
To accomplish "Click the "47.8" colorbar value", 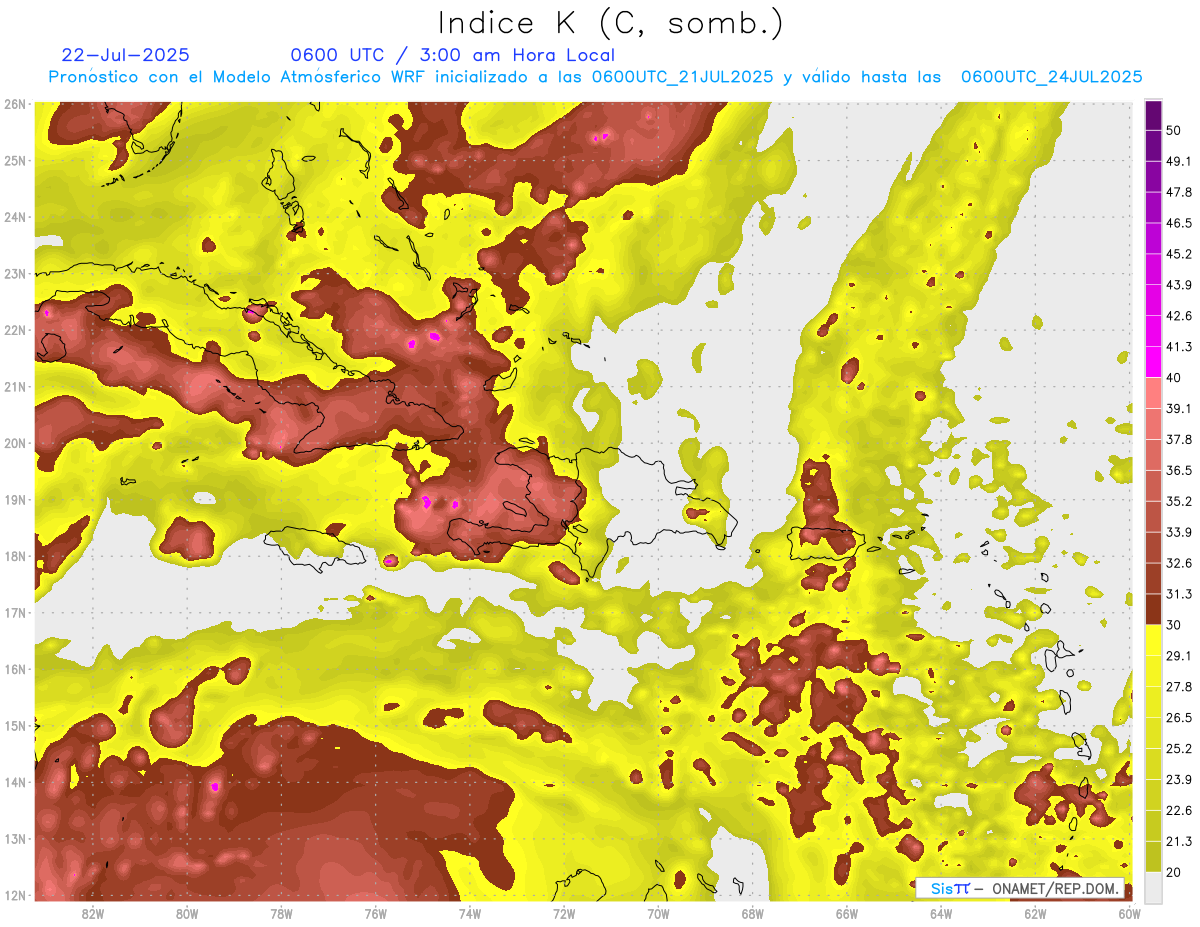I will coord(1179,192).
